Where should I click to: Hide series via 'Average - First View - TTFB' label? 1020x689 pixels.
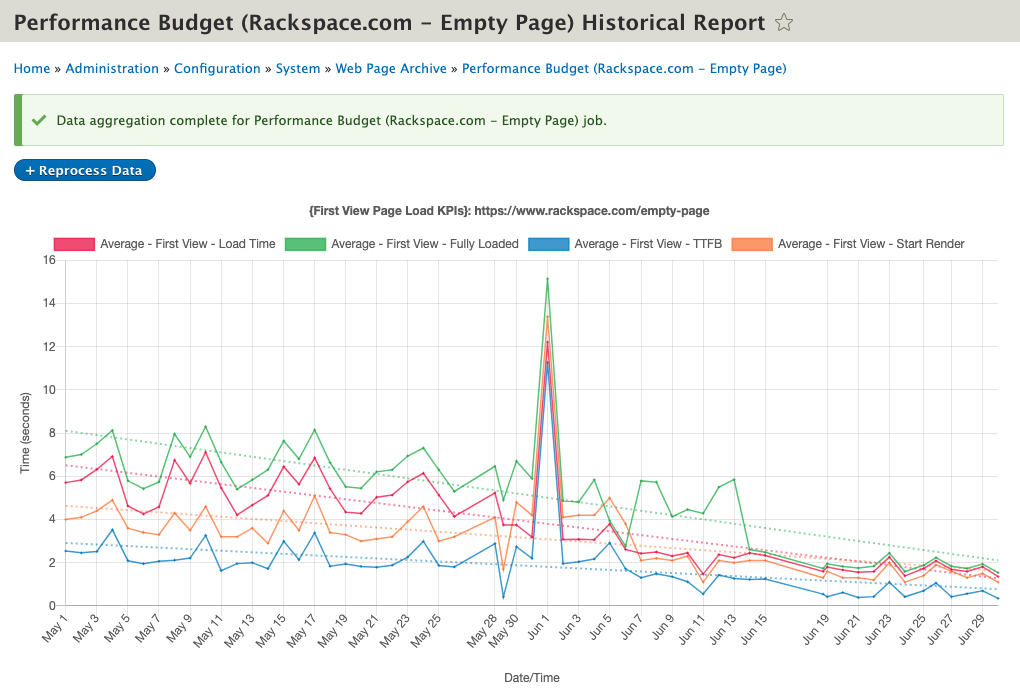pos(648,244)
